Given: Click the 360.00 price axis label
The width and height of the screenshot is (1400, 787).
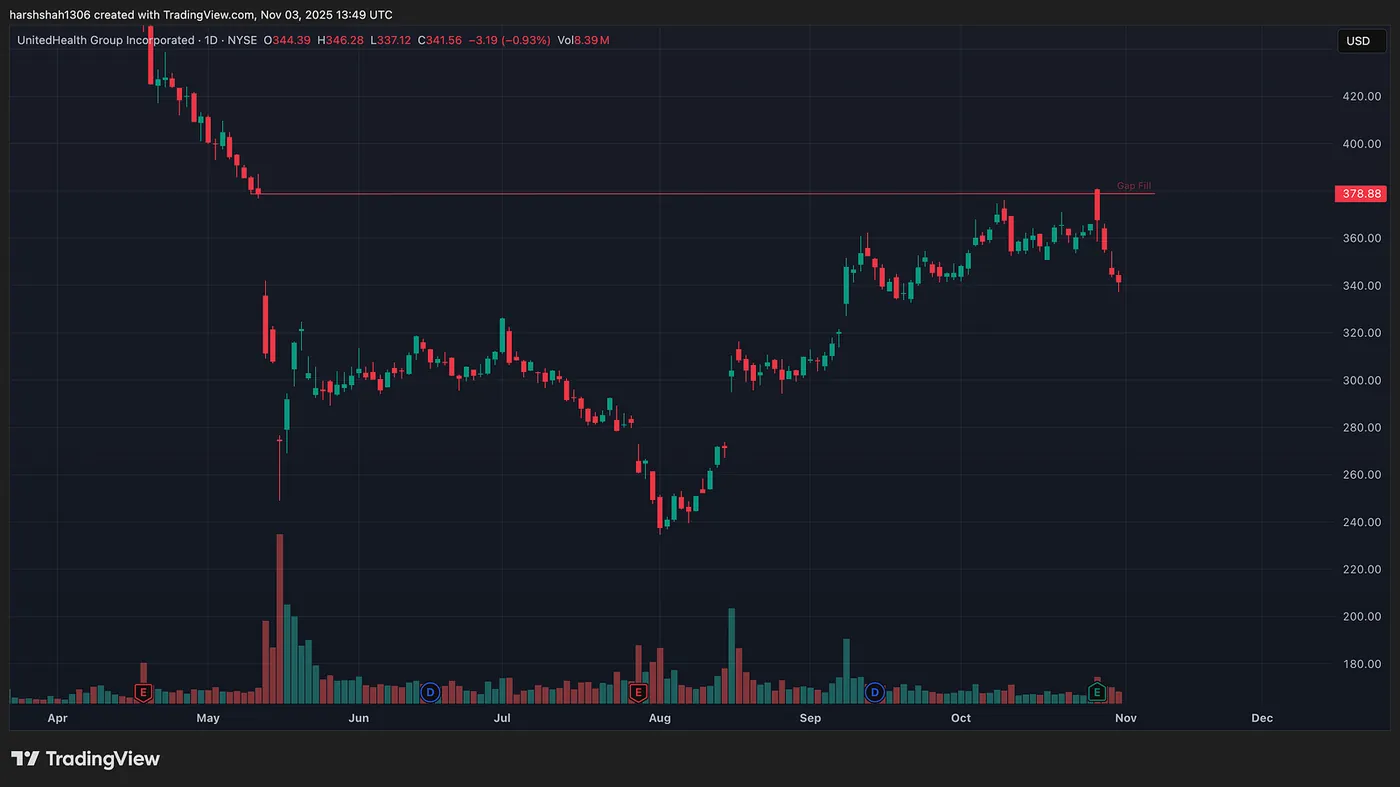Looking at the screenshot, I should (1362, 238).
